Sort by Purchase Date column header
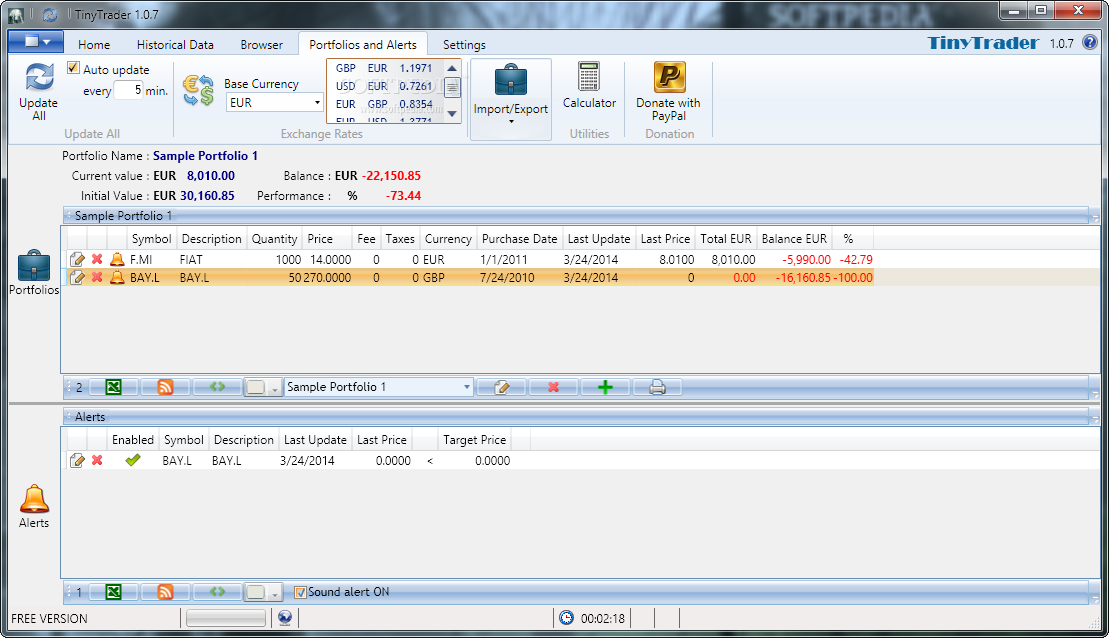 [x=519, y=239]
